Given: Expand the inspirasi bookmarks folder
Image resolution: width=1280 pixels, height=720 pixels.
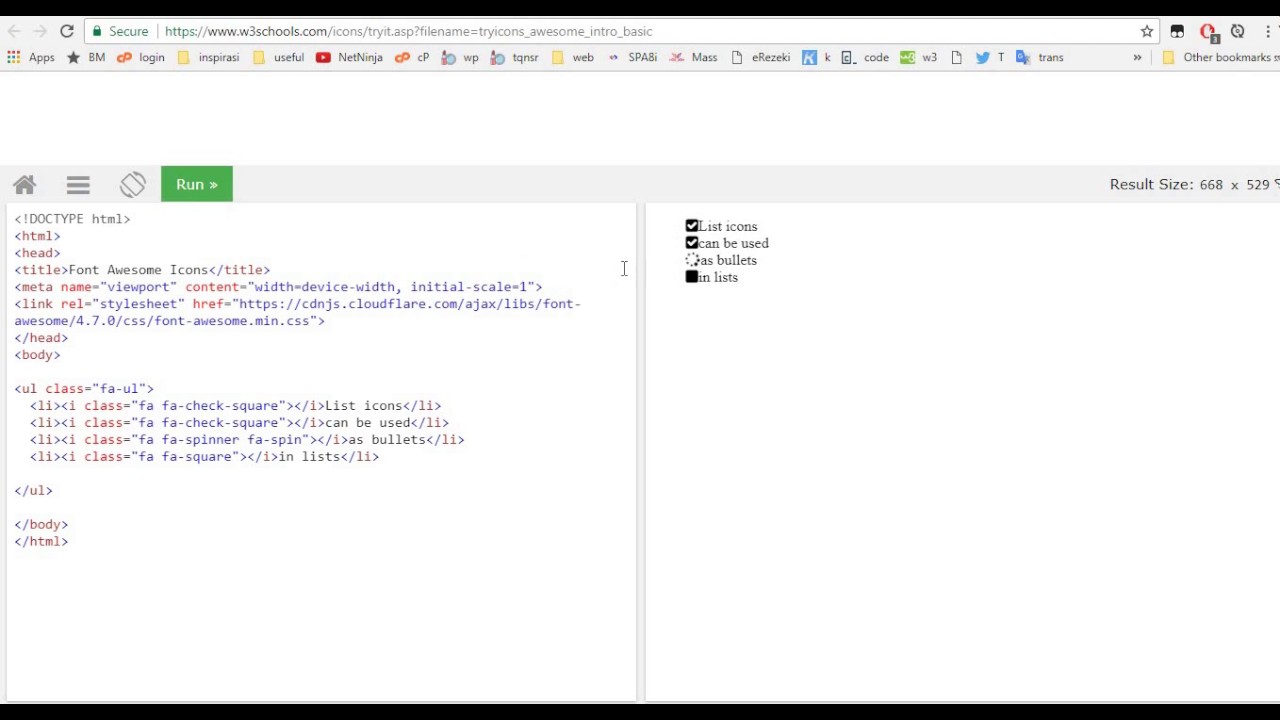Looking at the screenshot, I should tap(208, 58).
